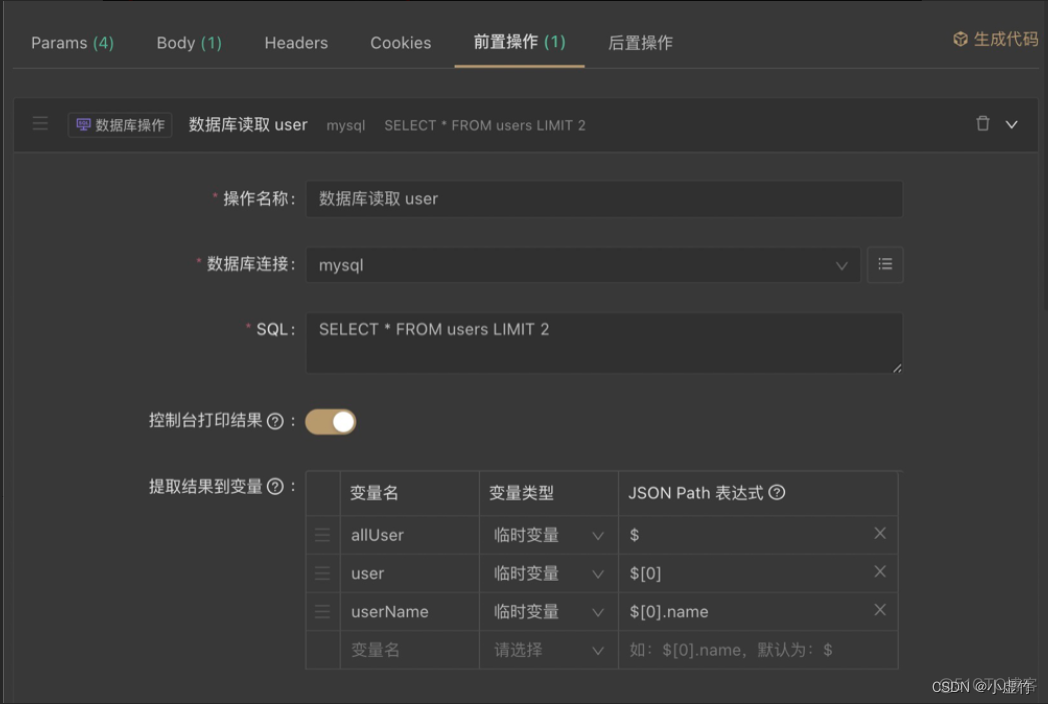Collapse the 数据库读取 user step with the chevron
The height and width of the screenshot is (704, 1048).
(1011, 125)
